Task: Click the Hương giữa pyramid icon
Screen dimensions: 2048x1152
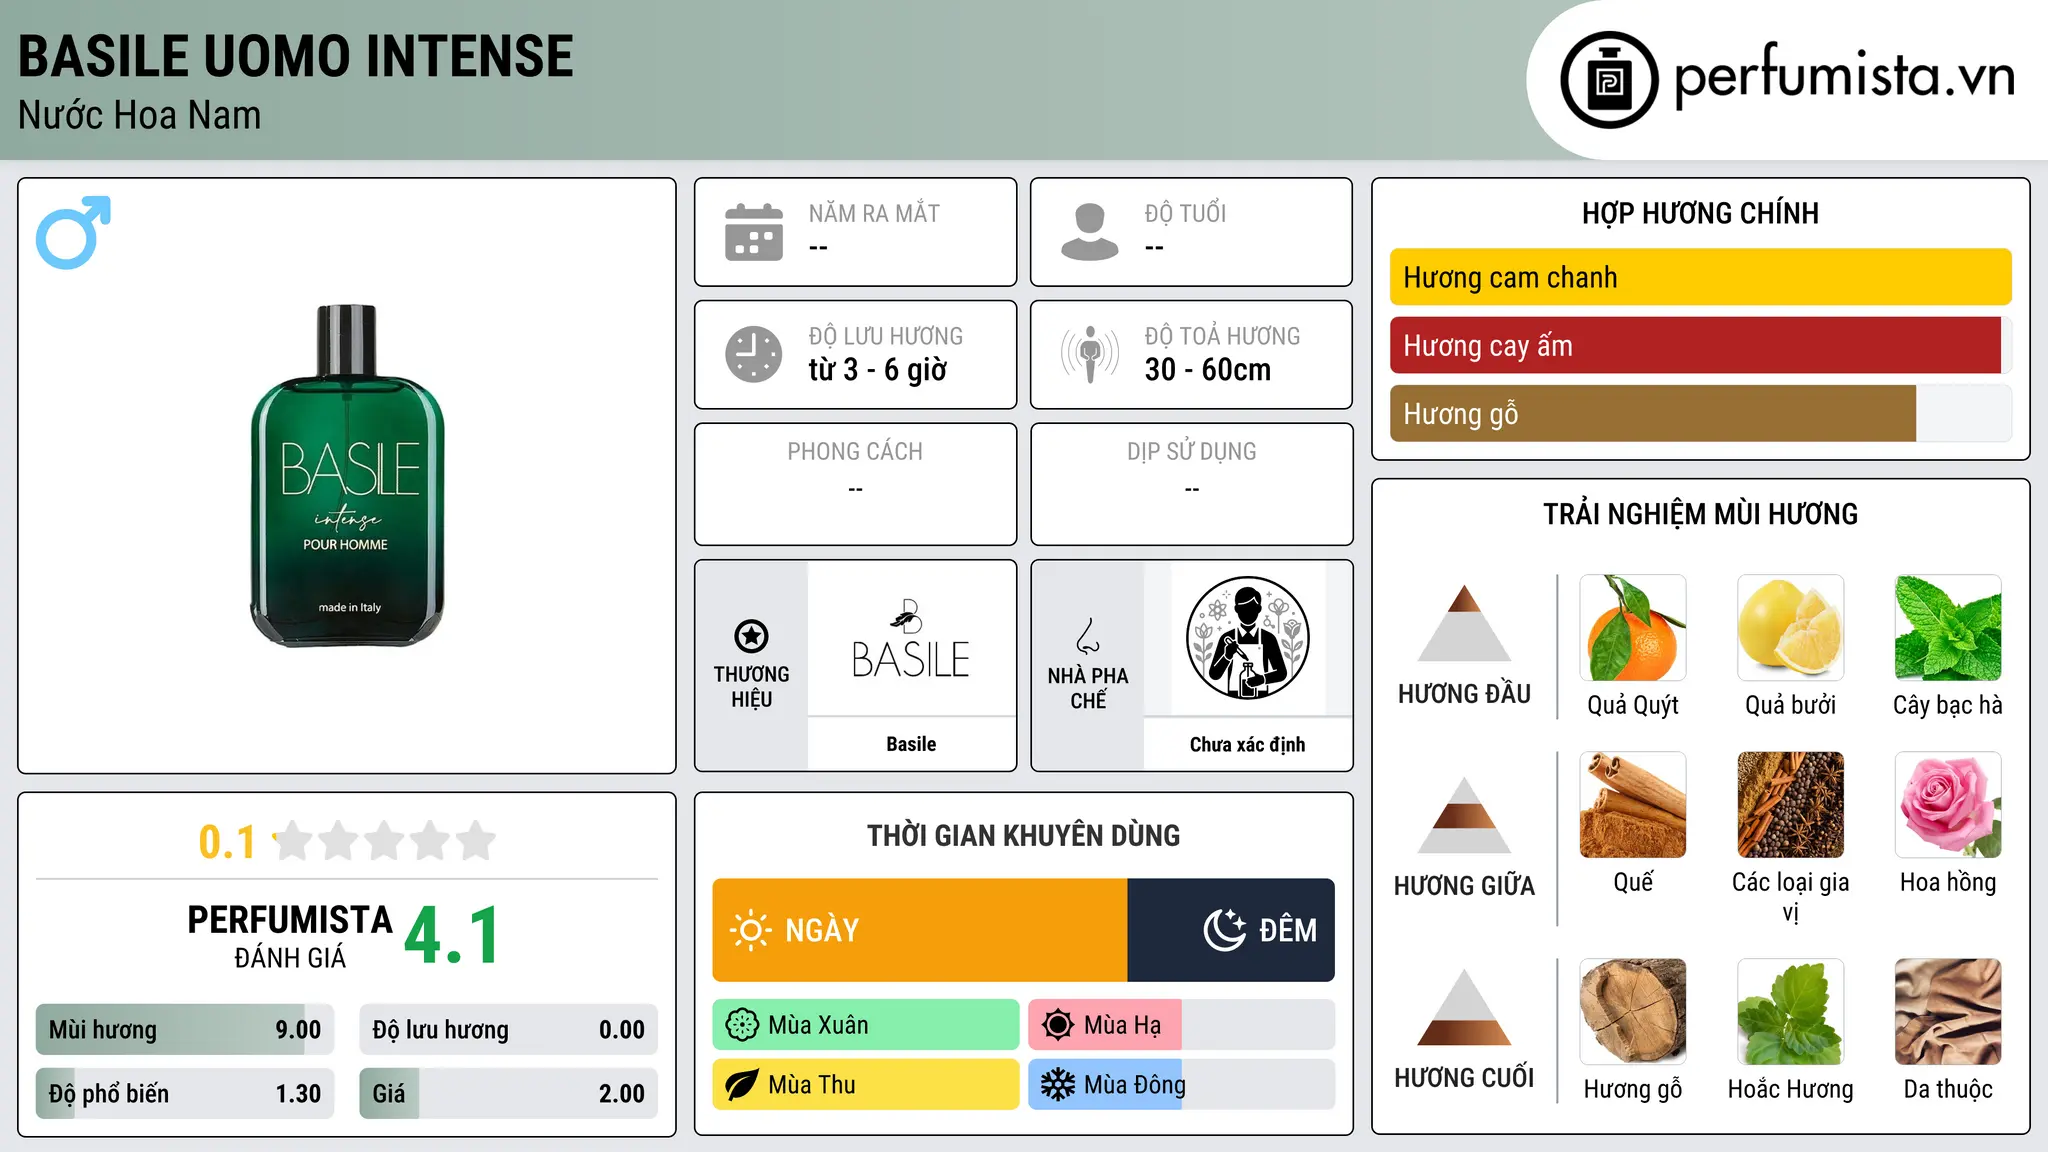Action: 1464,815
